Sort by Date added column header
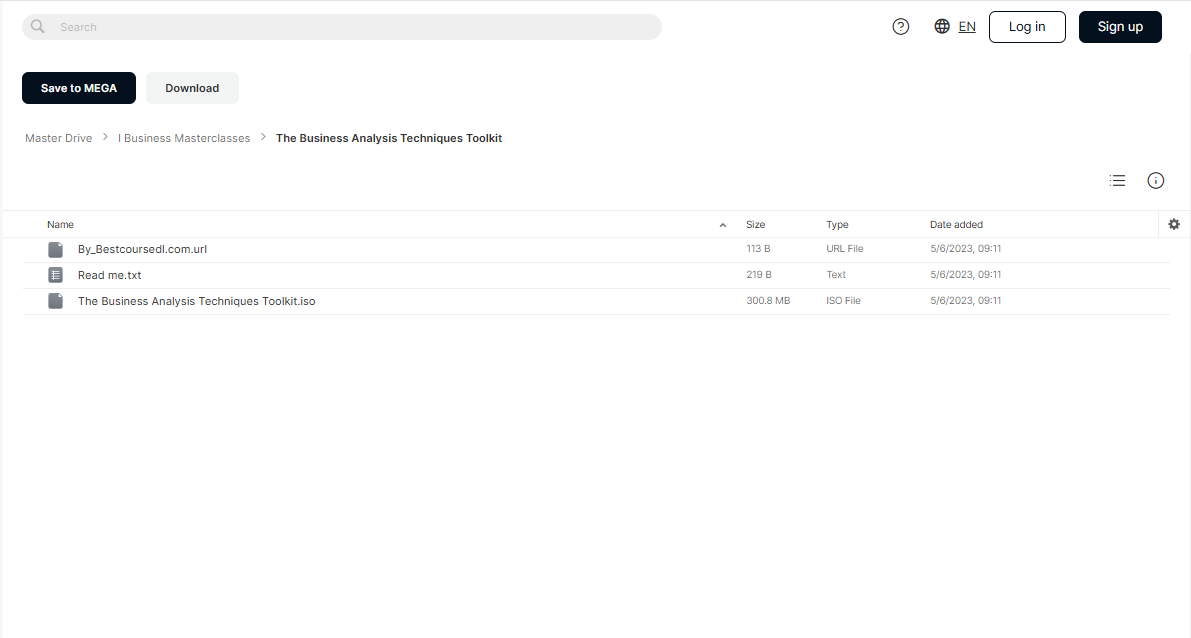 [956, 224]
